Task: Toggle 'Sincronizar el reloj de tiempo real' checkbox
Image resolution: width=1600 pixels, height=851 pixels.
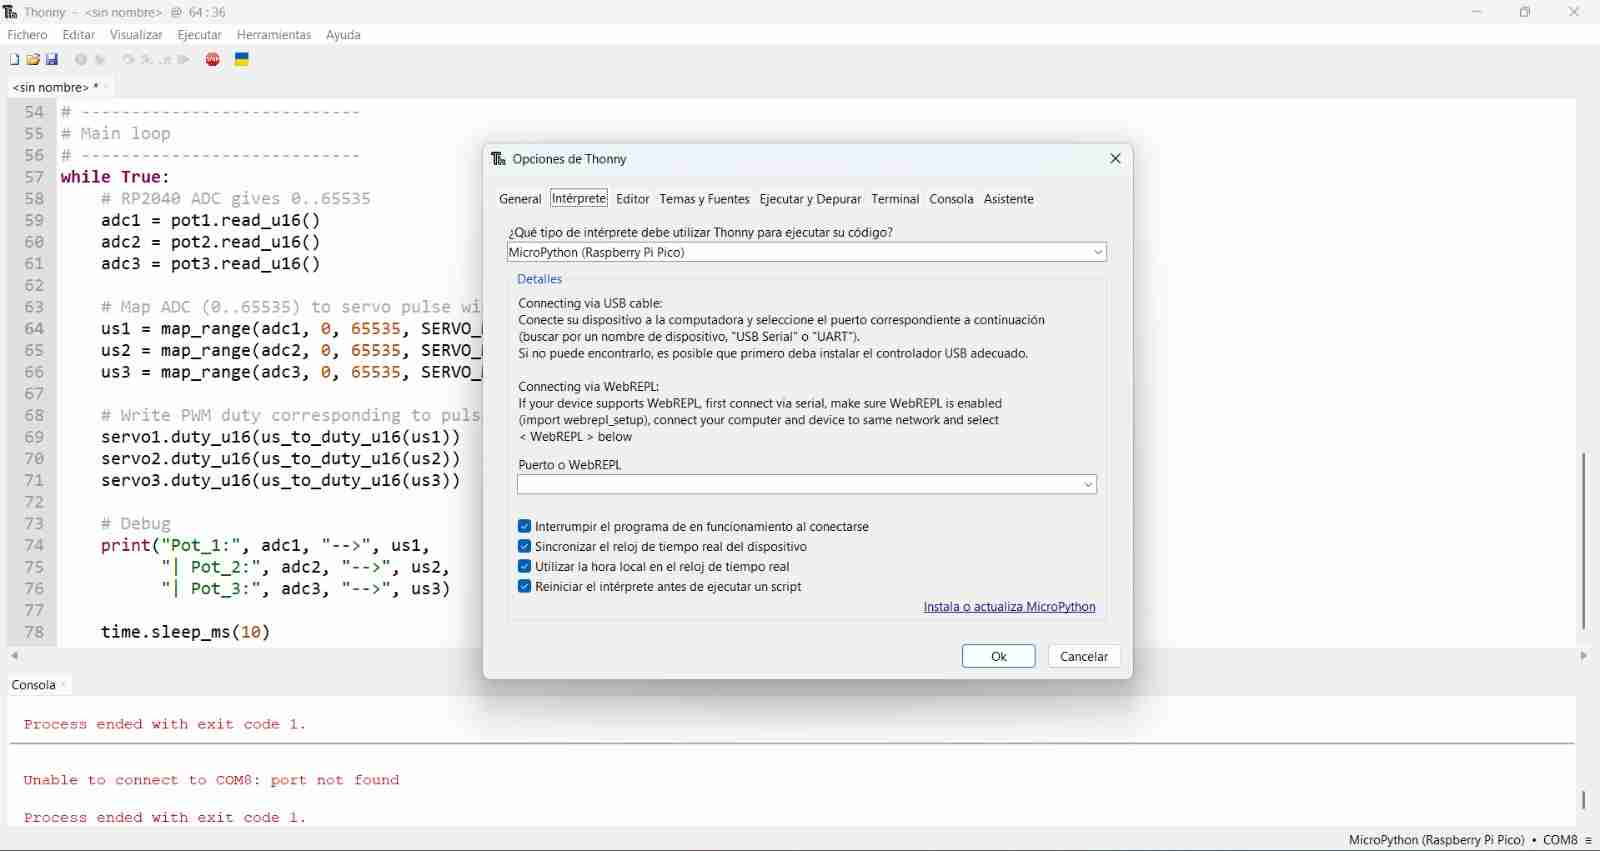Action: [524, 546]
